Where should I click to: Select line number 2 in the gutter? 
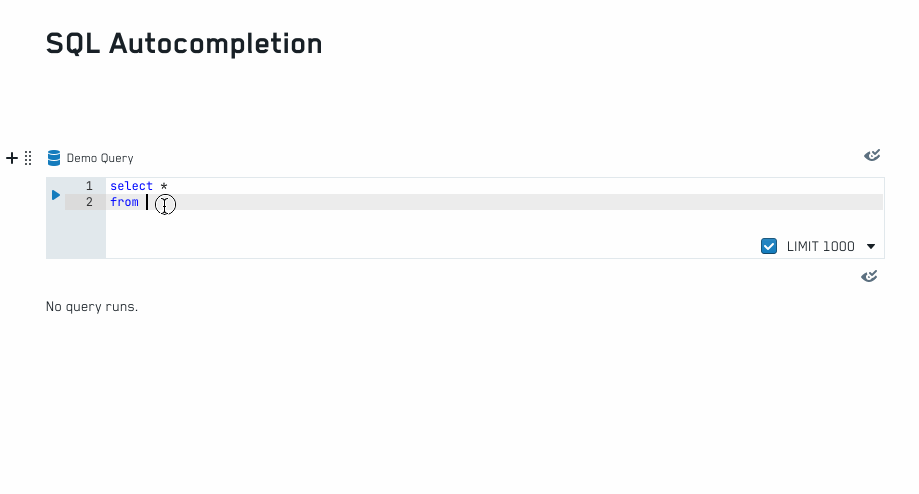coord(89,202)
